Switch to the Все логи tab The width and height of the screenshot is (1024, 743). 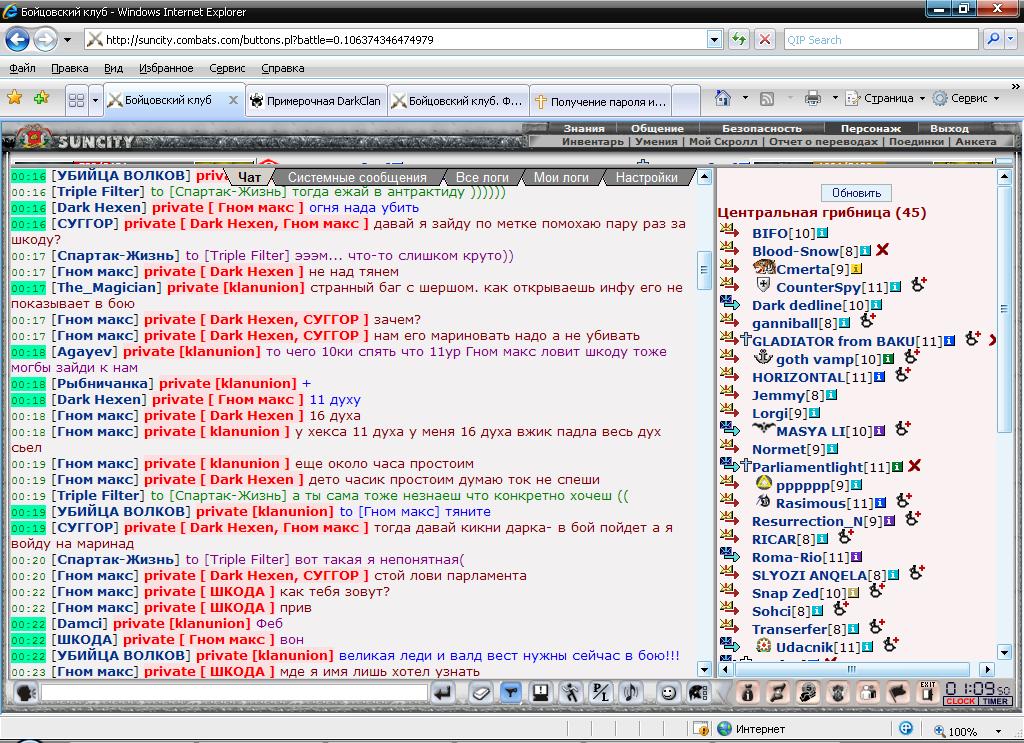pyautogui.click(x=482, y=177)
